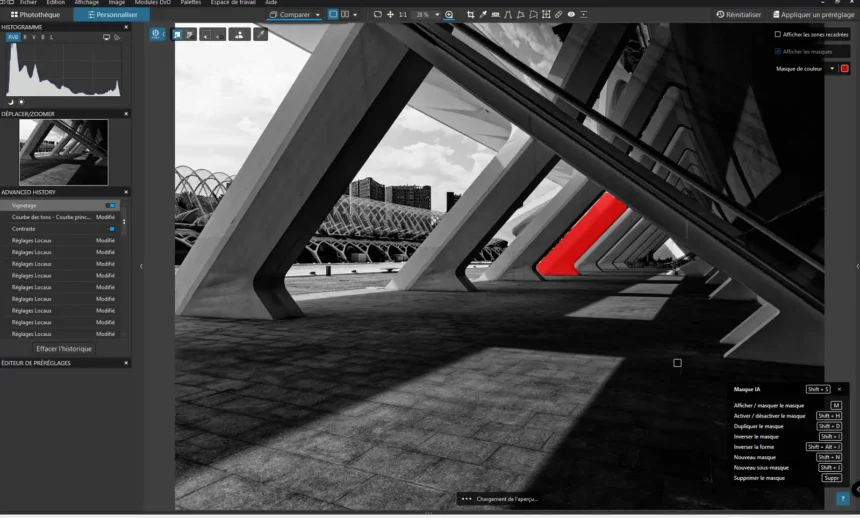Click the red-eye correction eye icon
860x518 pixels.
(x=571, y=15)
